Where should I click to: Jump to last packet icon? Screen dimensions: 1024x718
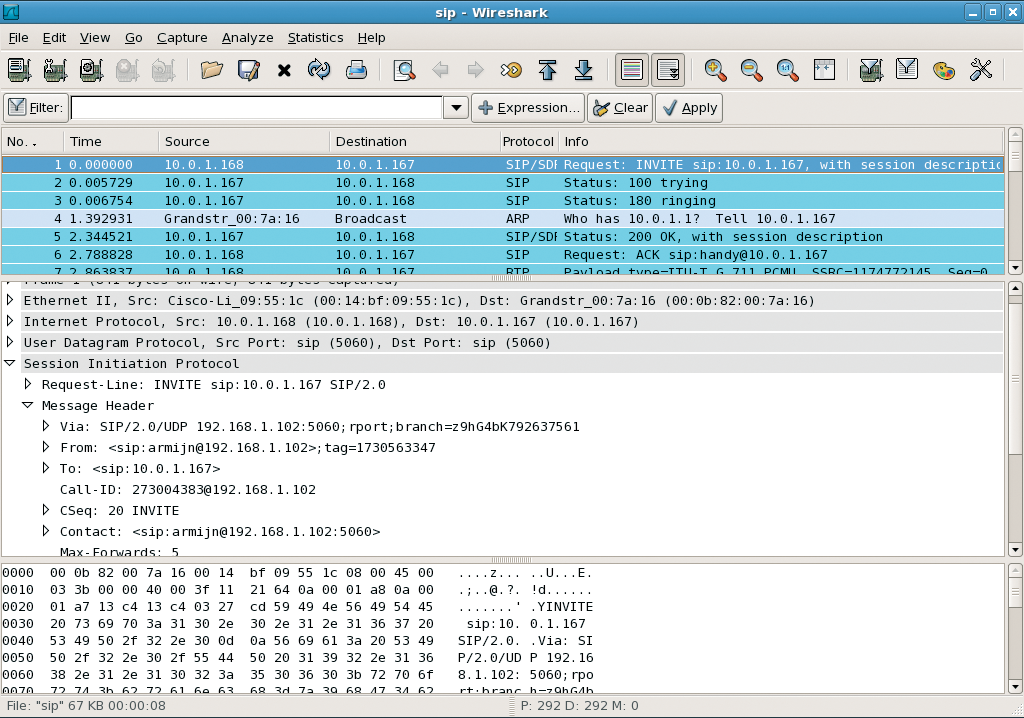tap(583, 69)
